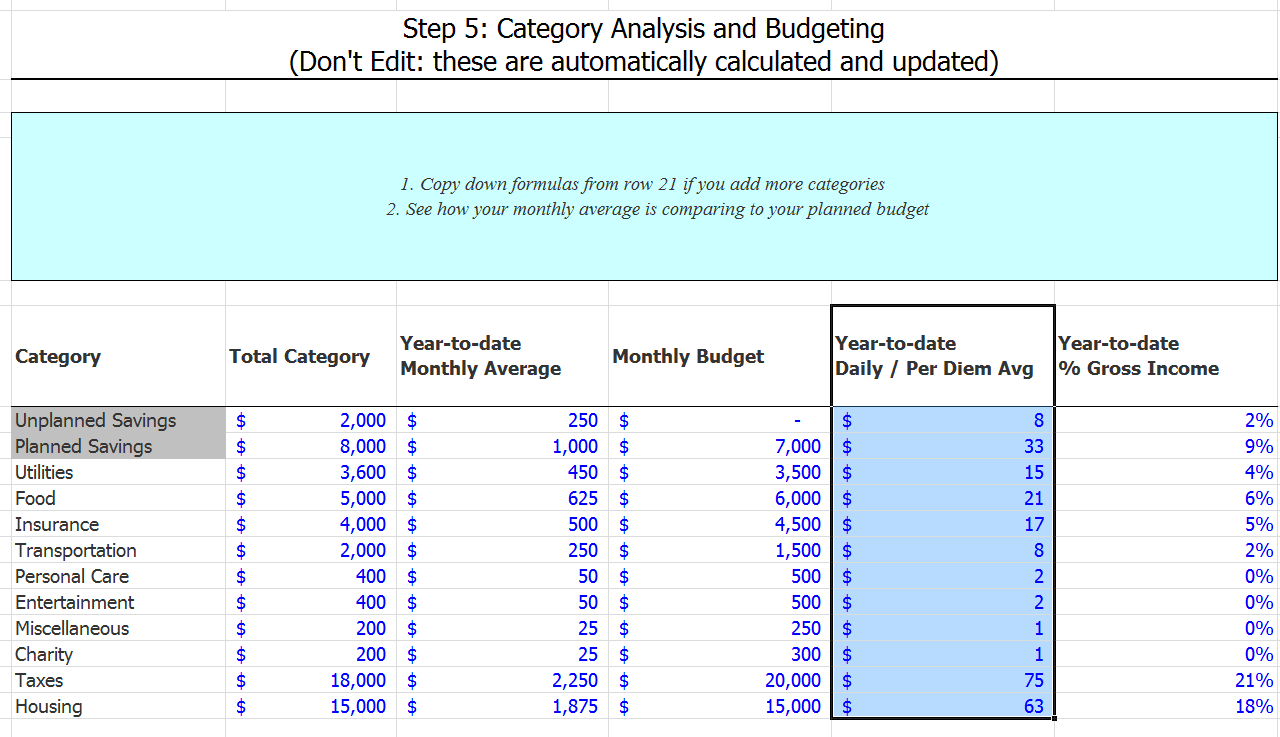Select the Insurance total category value 4,000
1280x737 pixels.
pos(311,524)
